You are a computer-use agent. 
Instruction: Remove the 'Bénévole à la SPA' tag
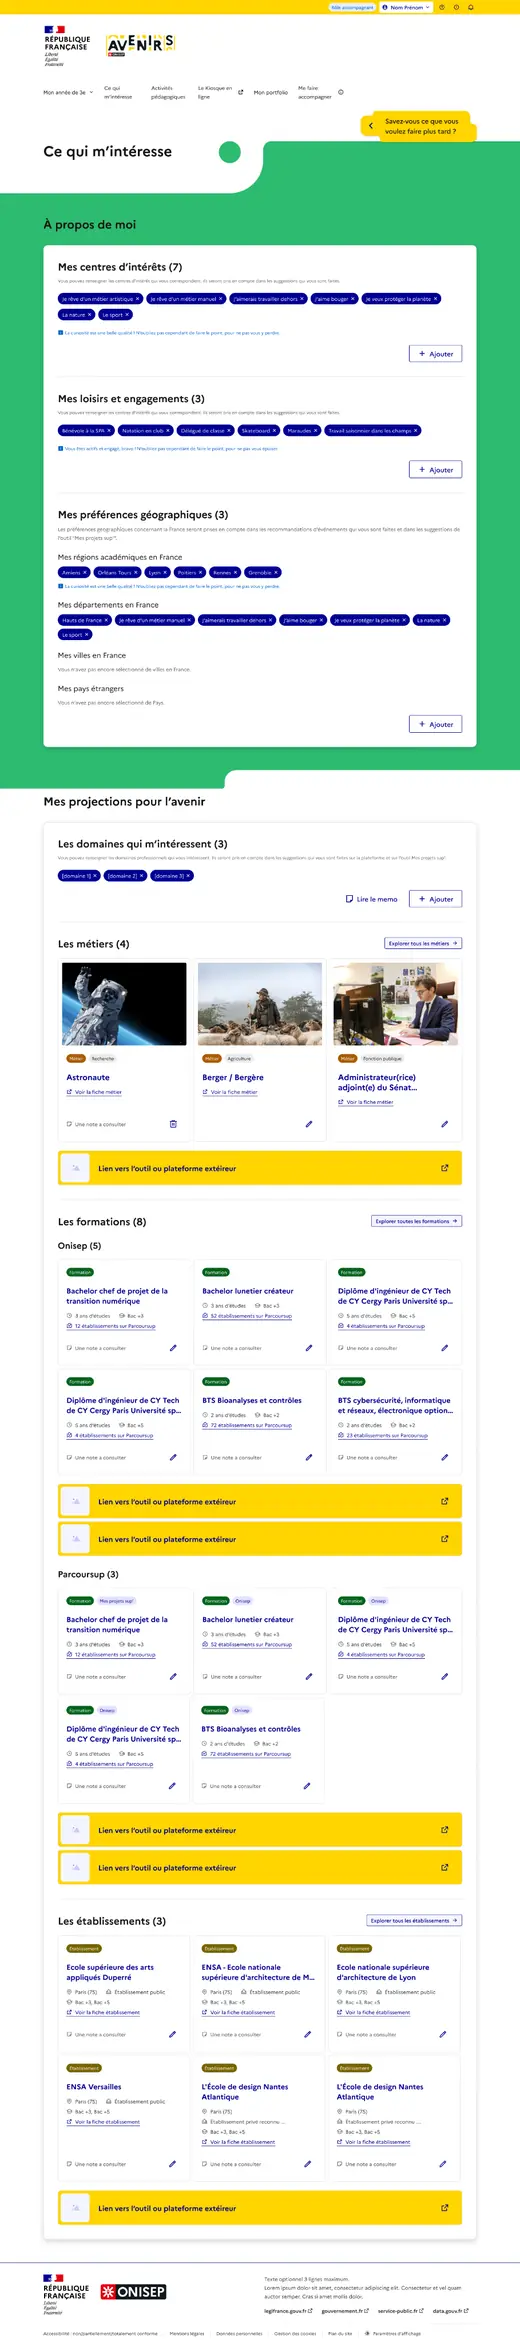(110, 431)
